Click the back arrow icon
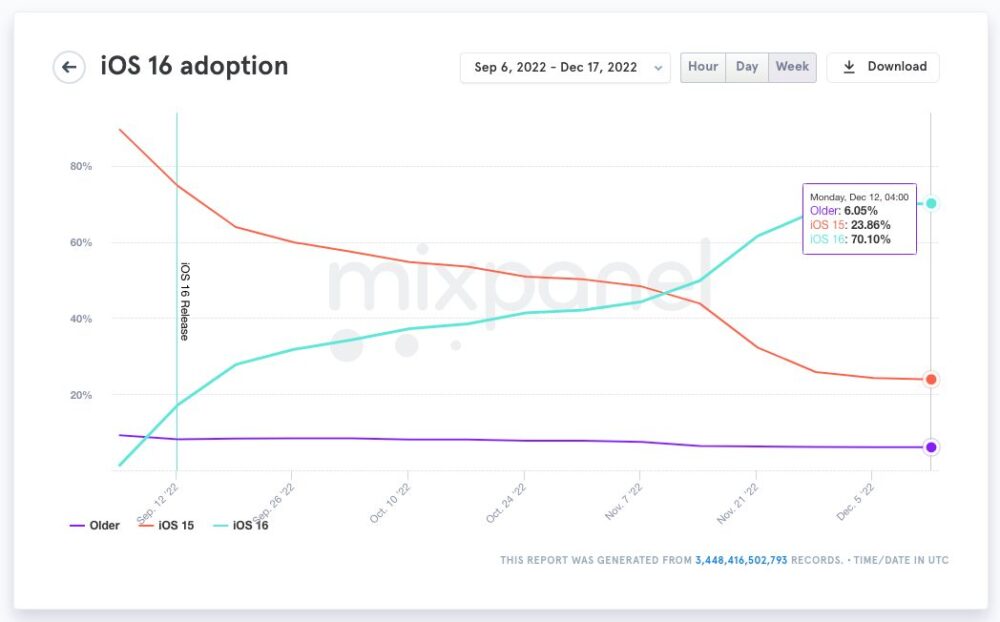Viewport: 1000px width, 622px height. (68, 67)
